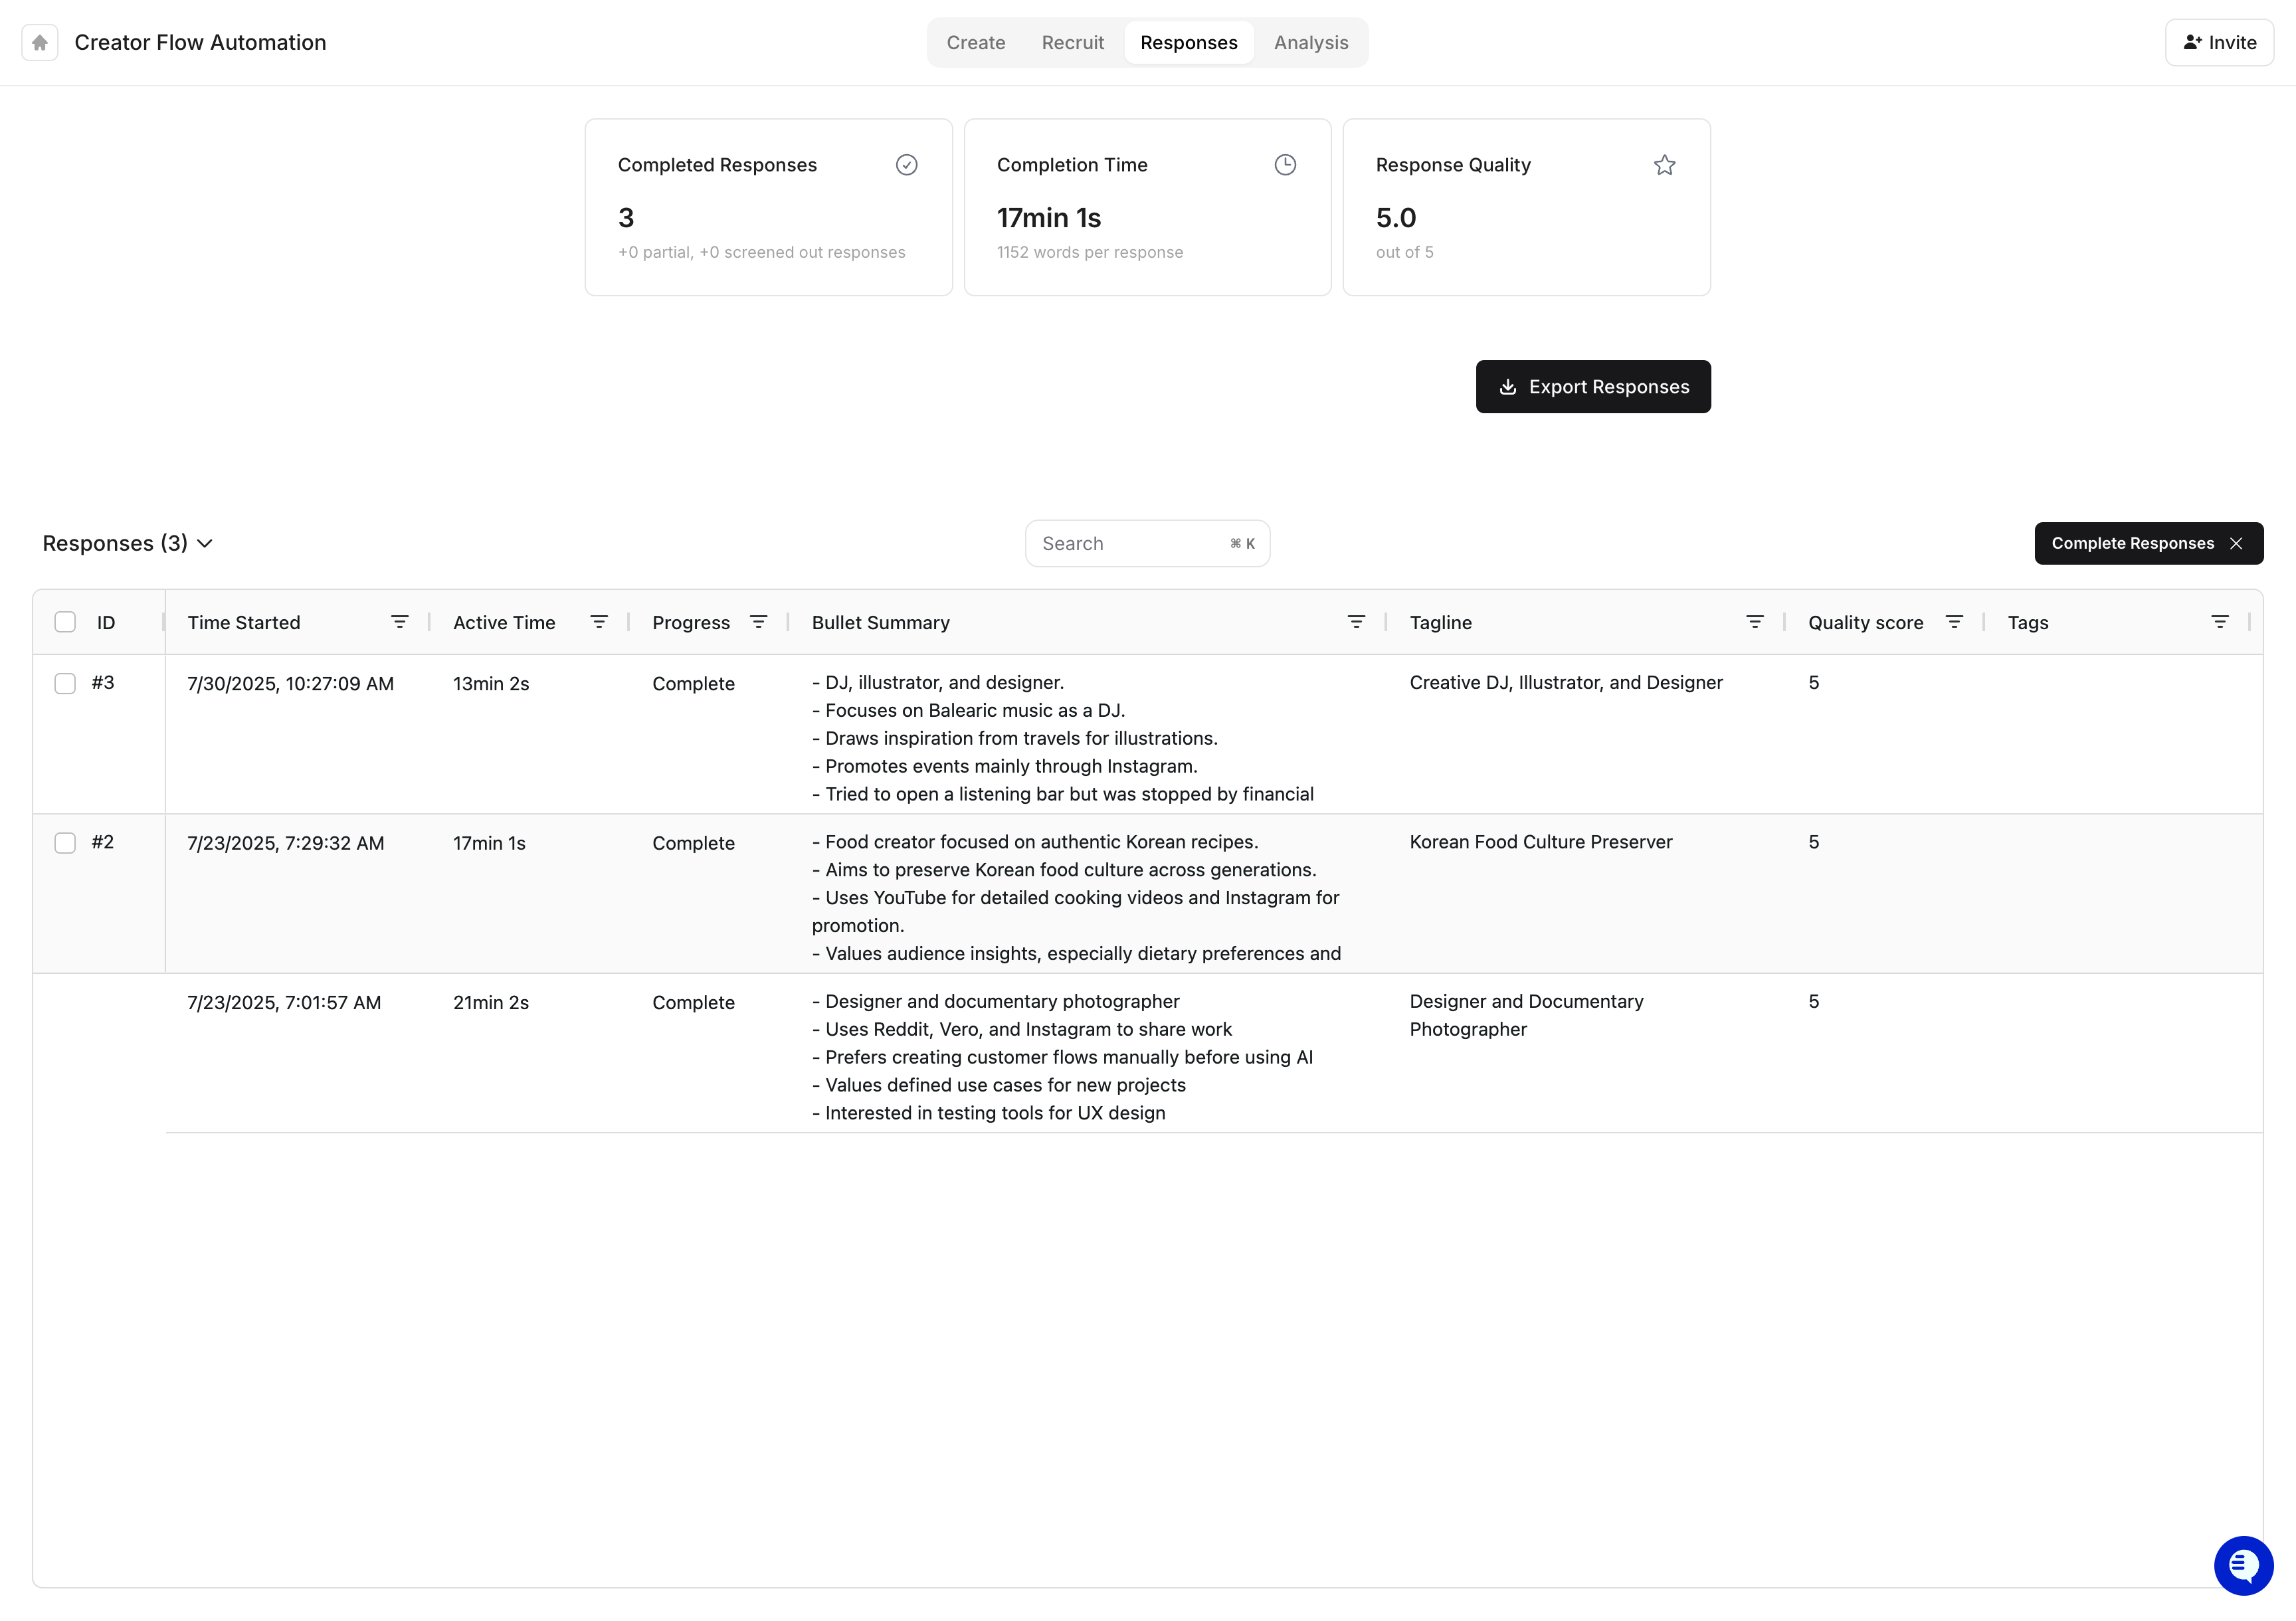The image size is (2296, 1621).
Task: Filter the Tags column
Action: (x=2220, y=622)
